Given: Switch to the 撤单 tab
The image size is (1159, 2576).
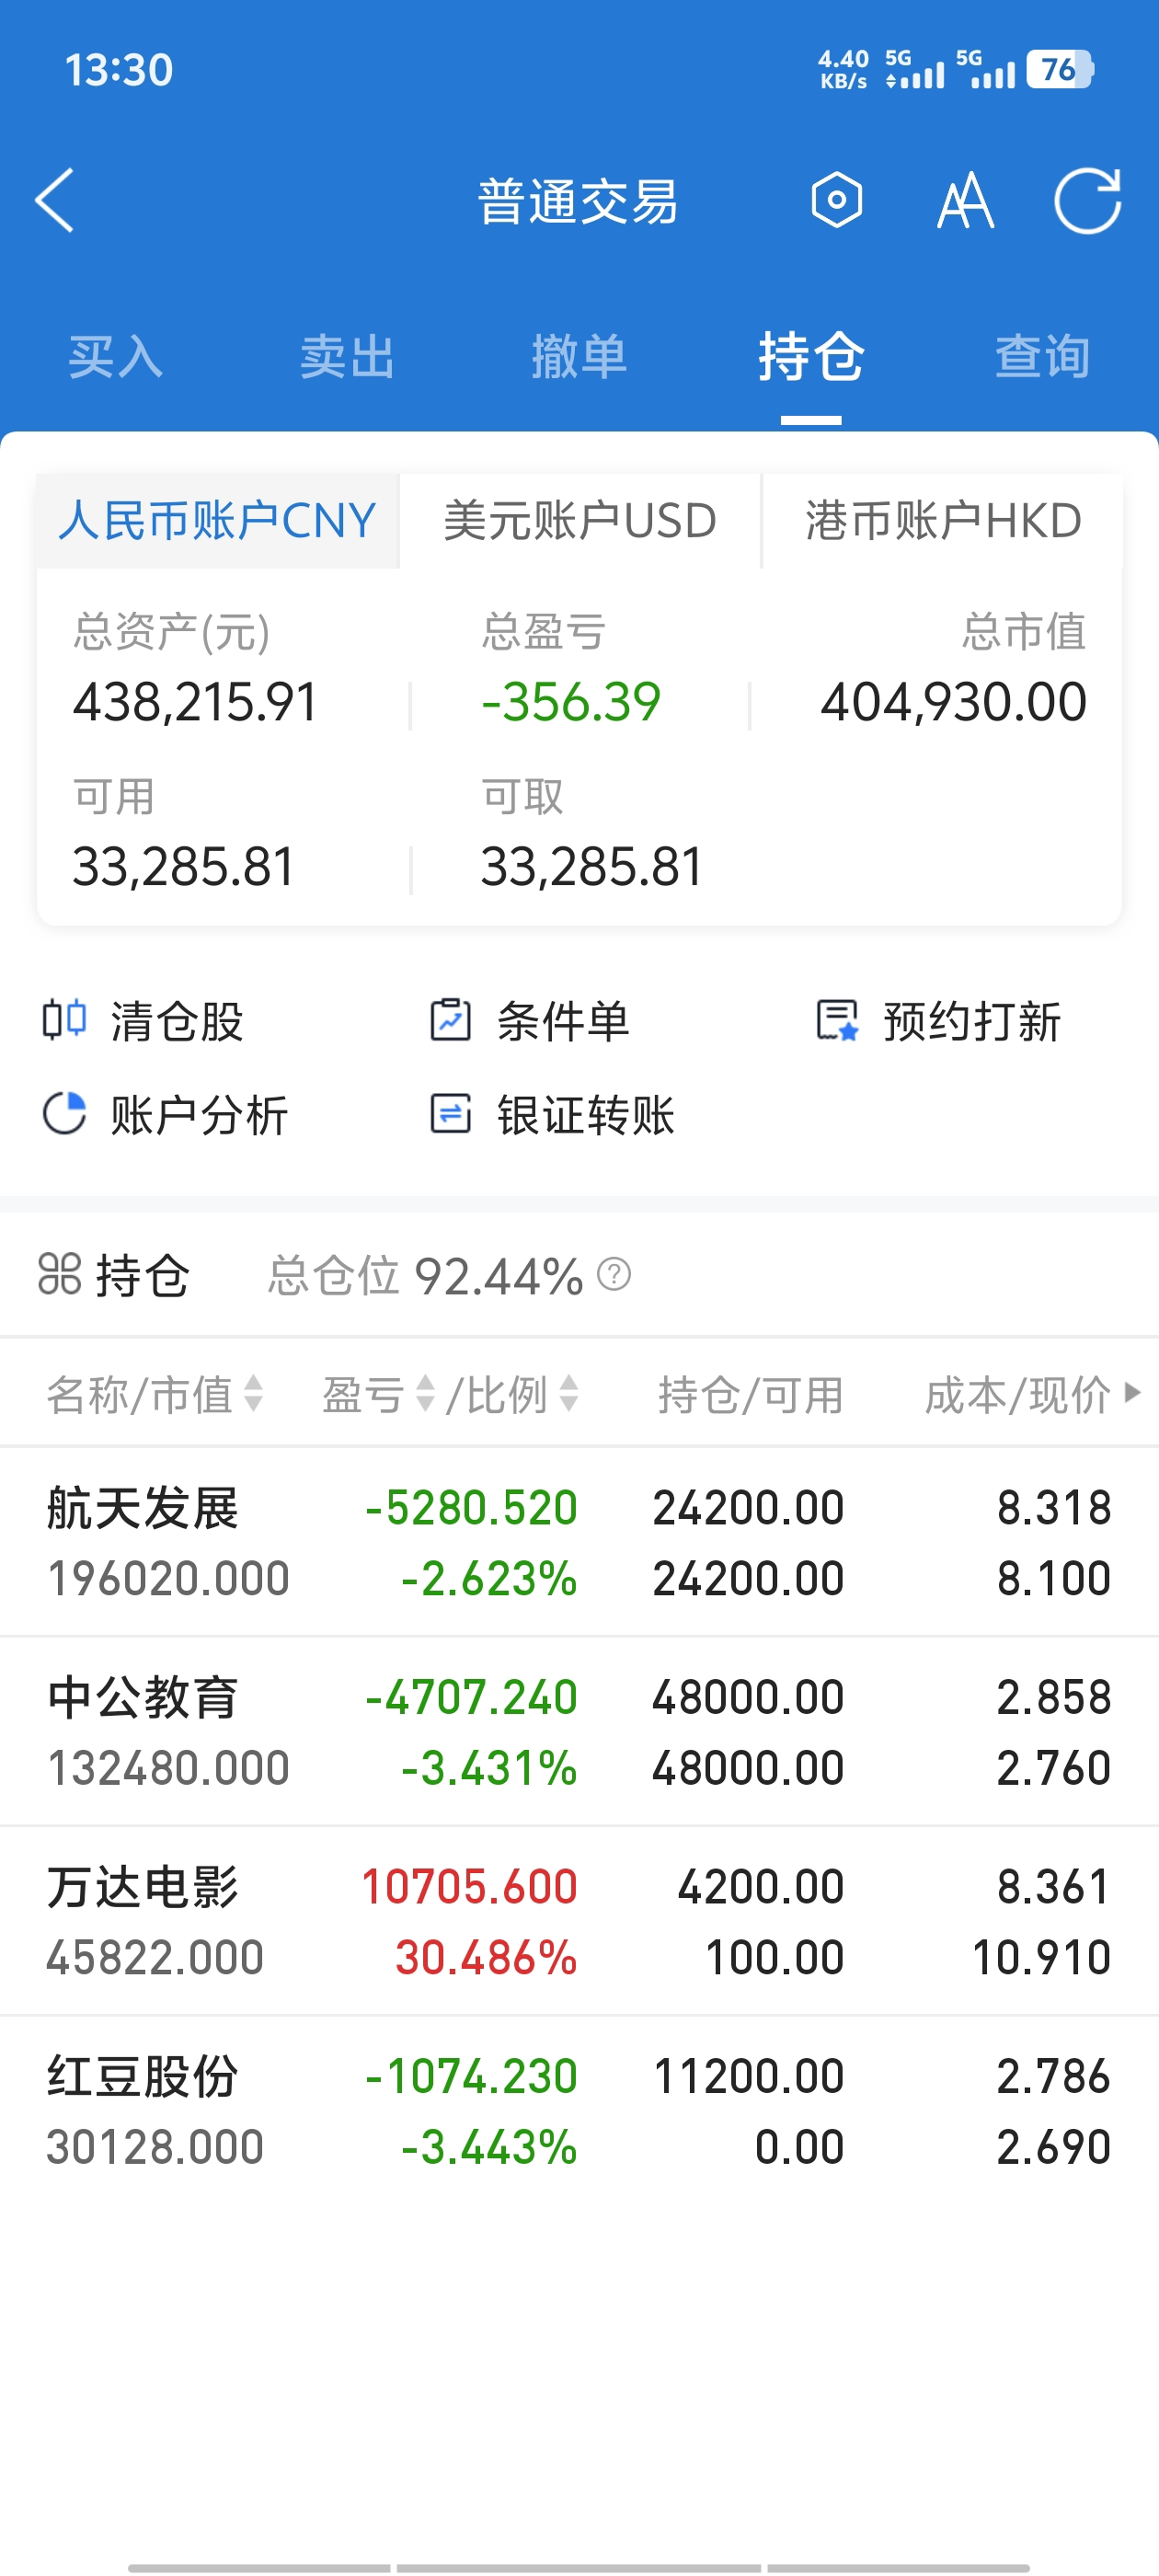Looking at the screenshot, I should pos(579,356).
